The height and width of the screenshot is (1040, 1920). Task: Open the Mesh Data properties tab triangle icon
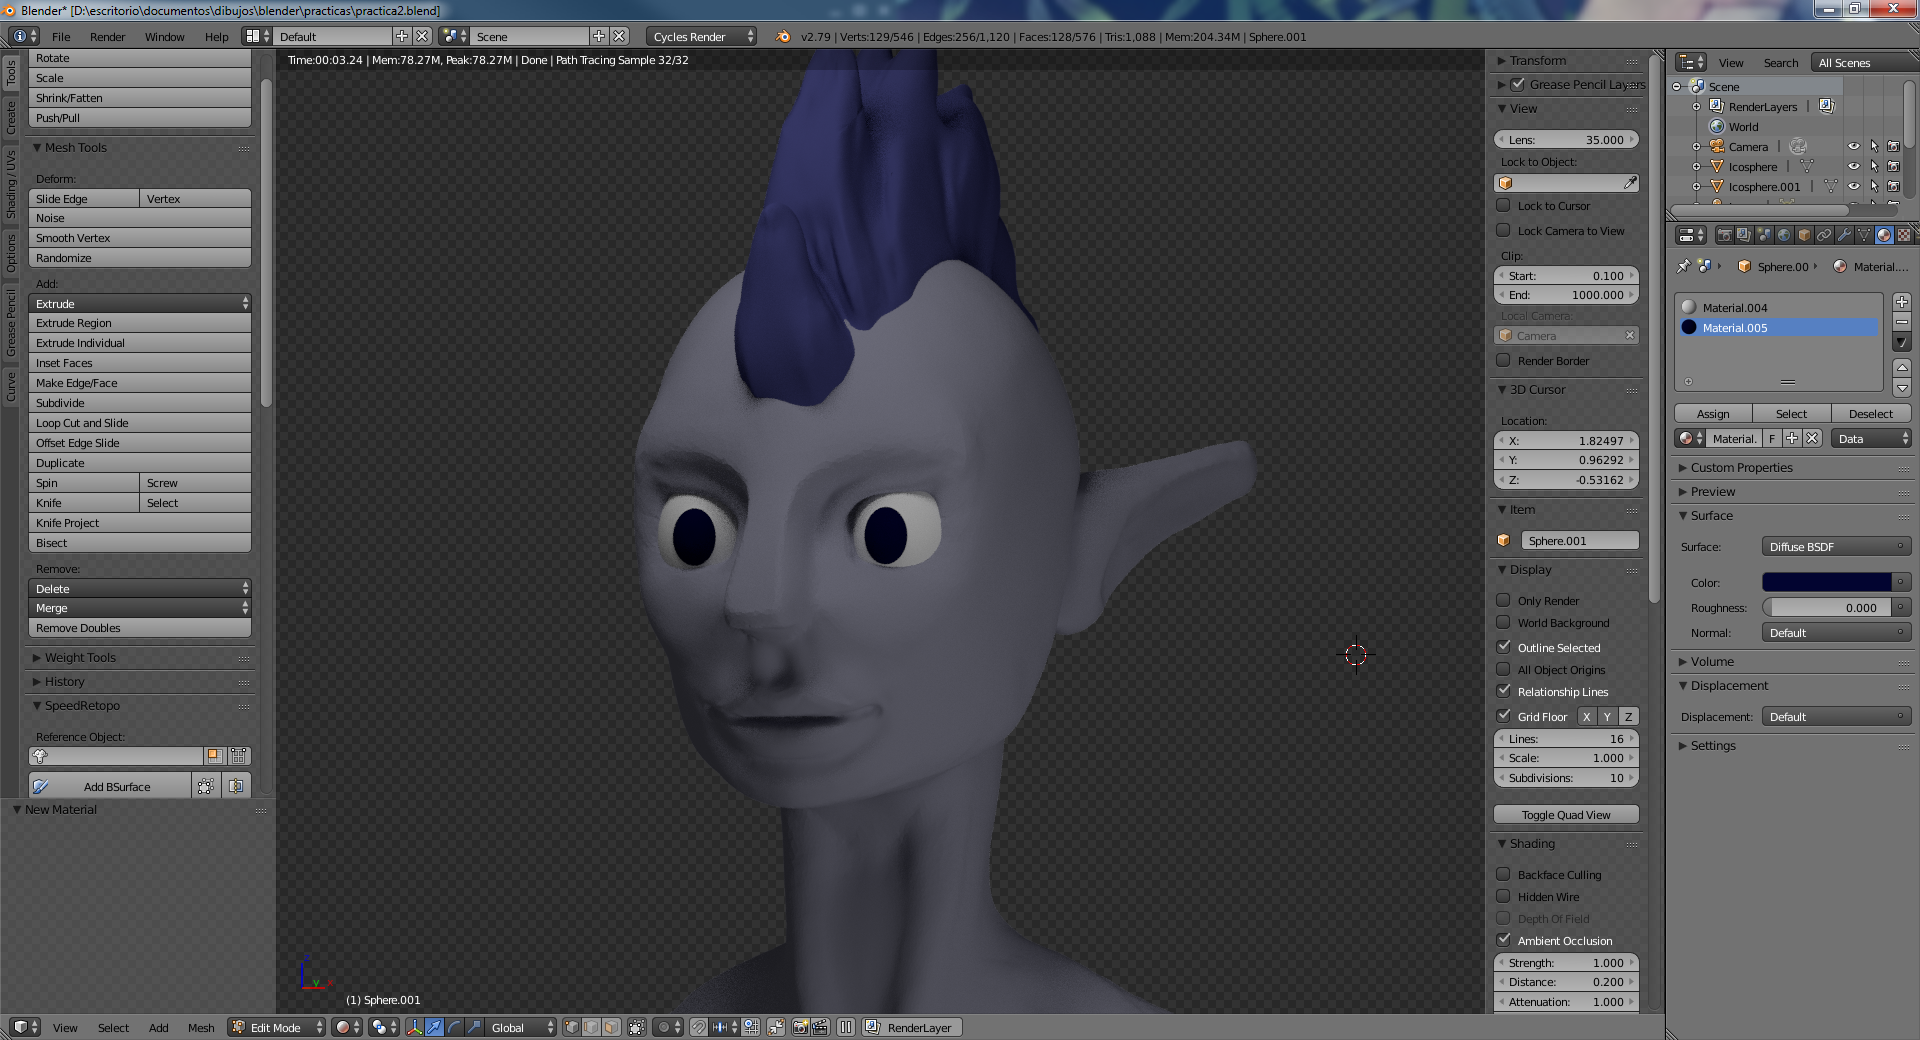tap(1864, 235)
